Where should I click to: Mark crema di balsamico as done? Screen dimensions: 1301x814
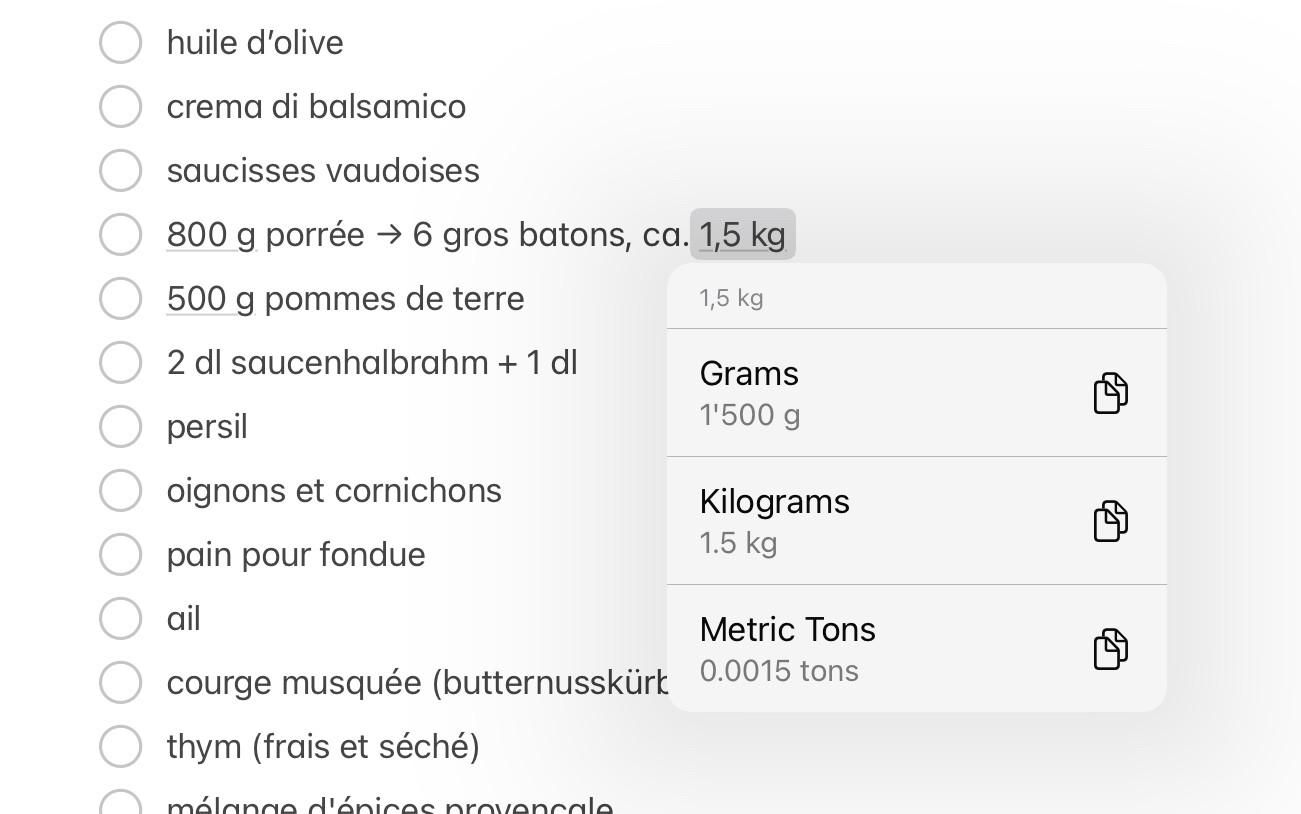[x=120, y=107]
